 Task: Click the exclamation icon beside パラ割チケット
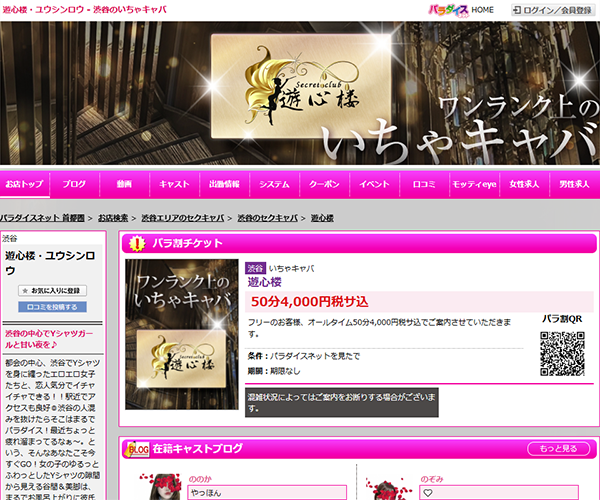(x=137, y=244)
